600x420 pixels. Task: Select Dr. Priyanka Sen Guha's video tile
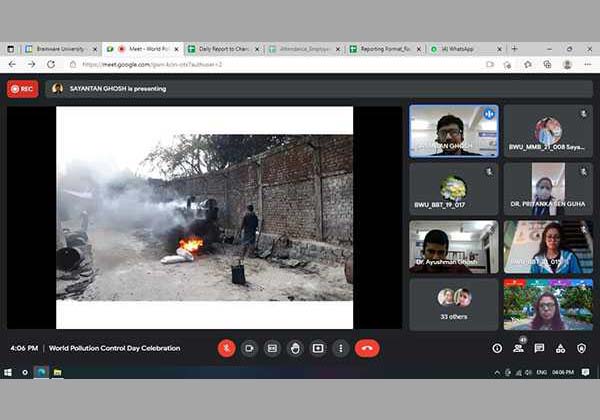547,188
